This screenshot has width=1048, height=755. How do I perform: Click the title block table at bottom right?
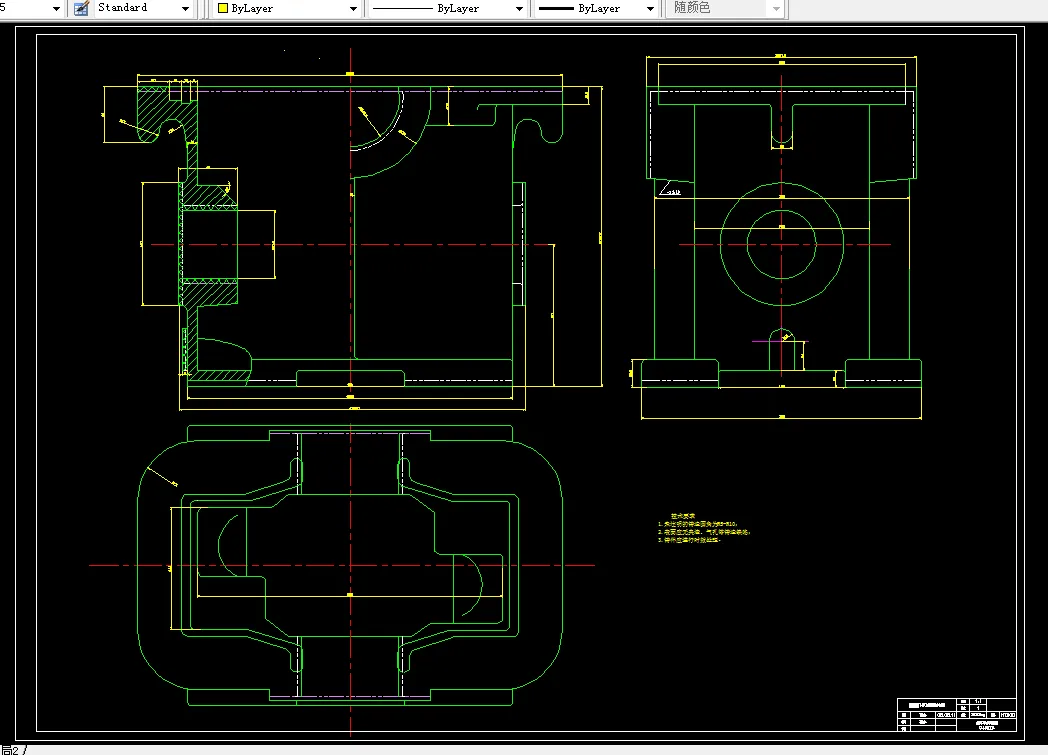tap(956, 714)
